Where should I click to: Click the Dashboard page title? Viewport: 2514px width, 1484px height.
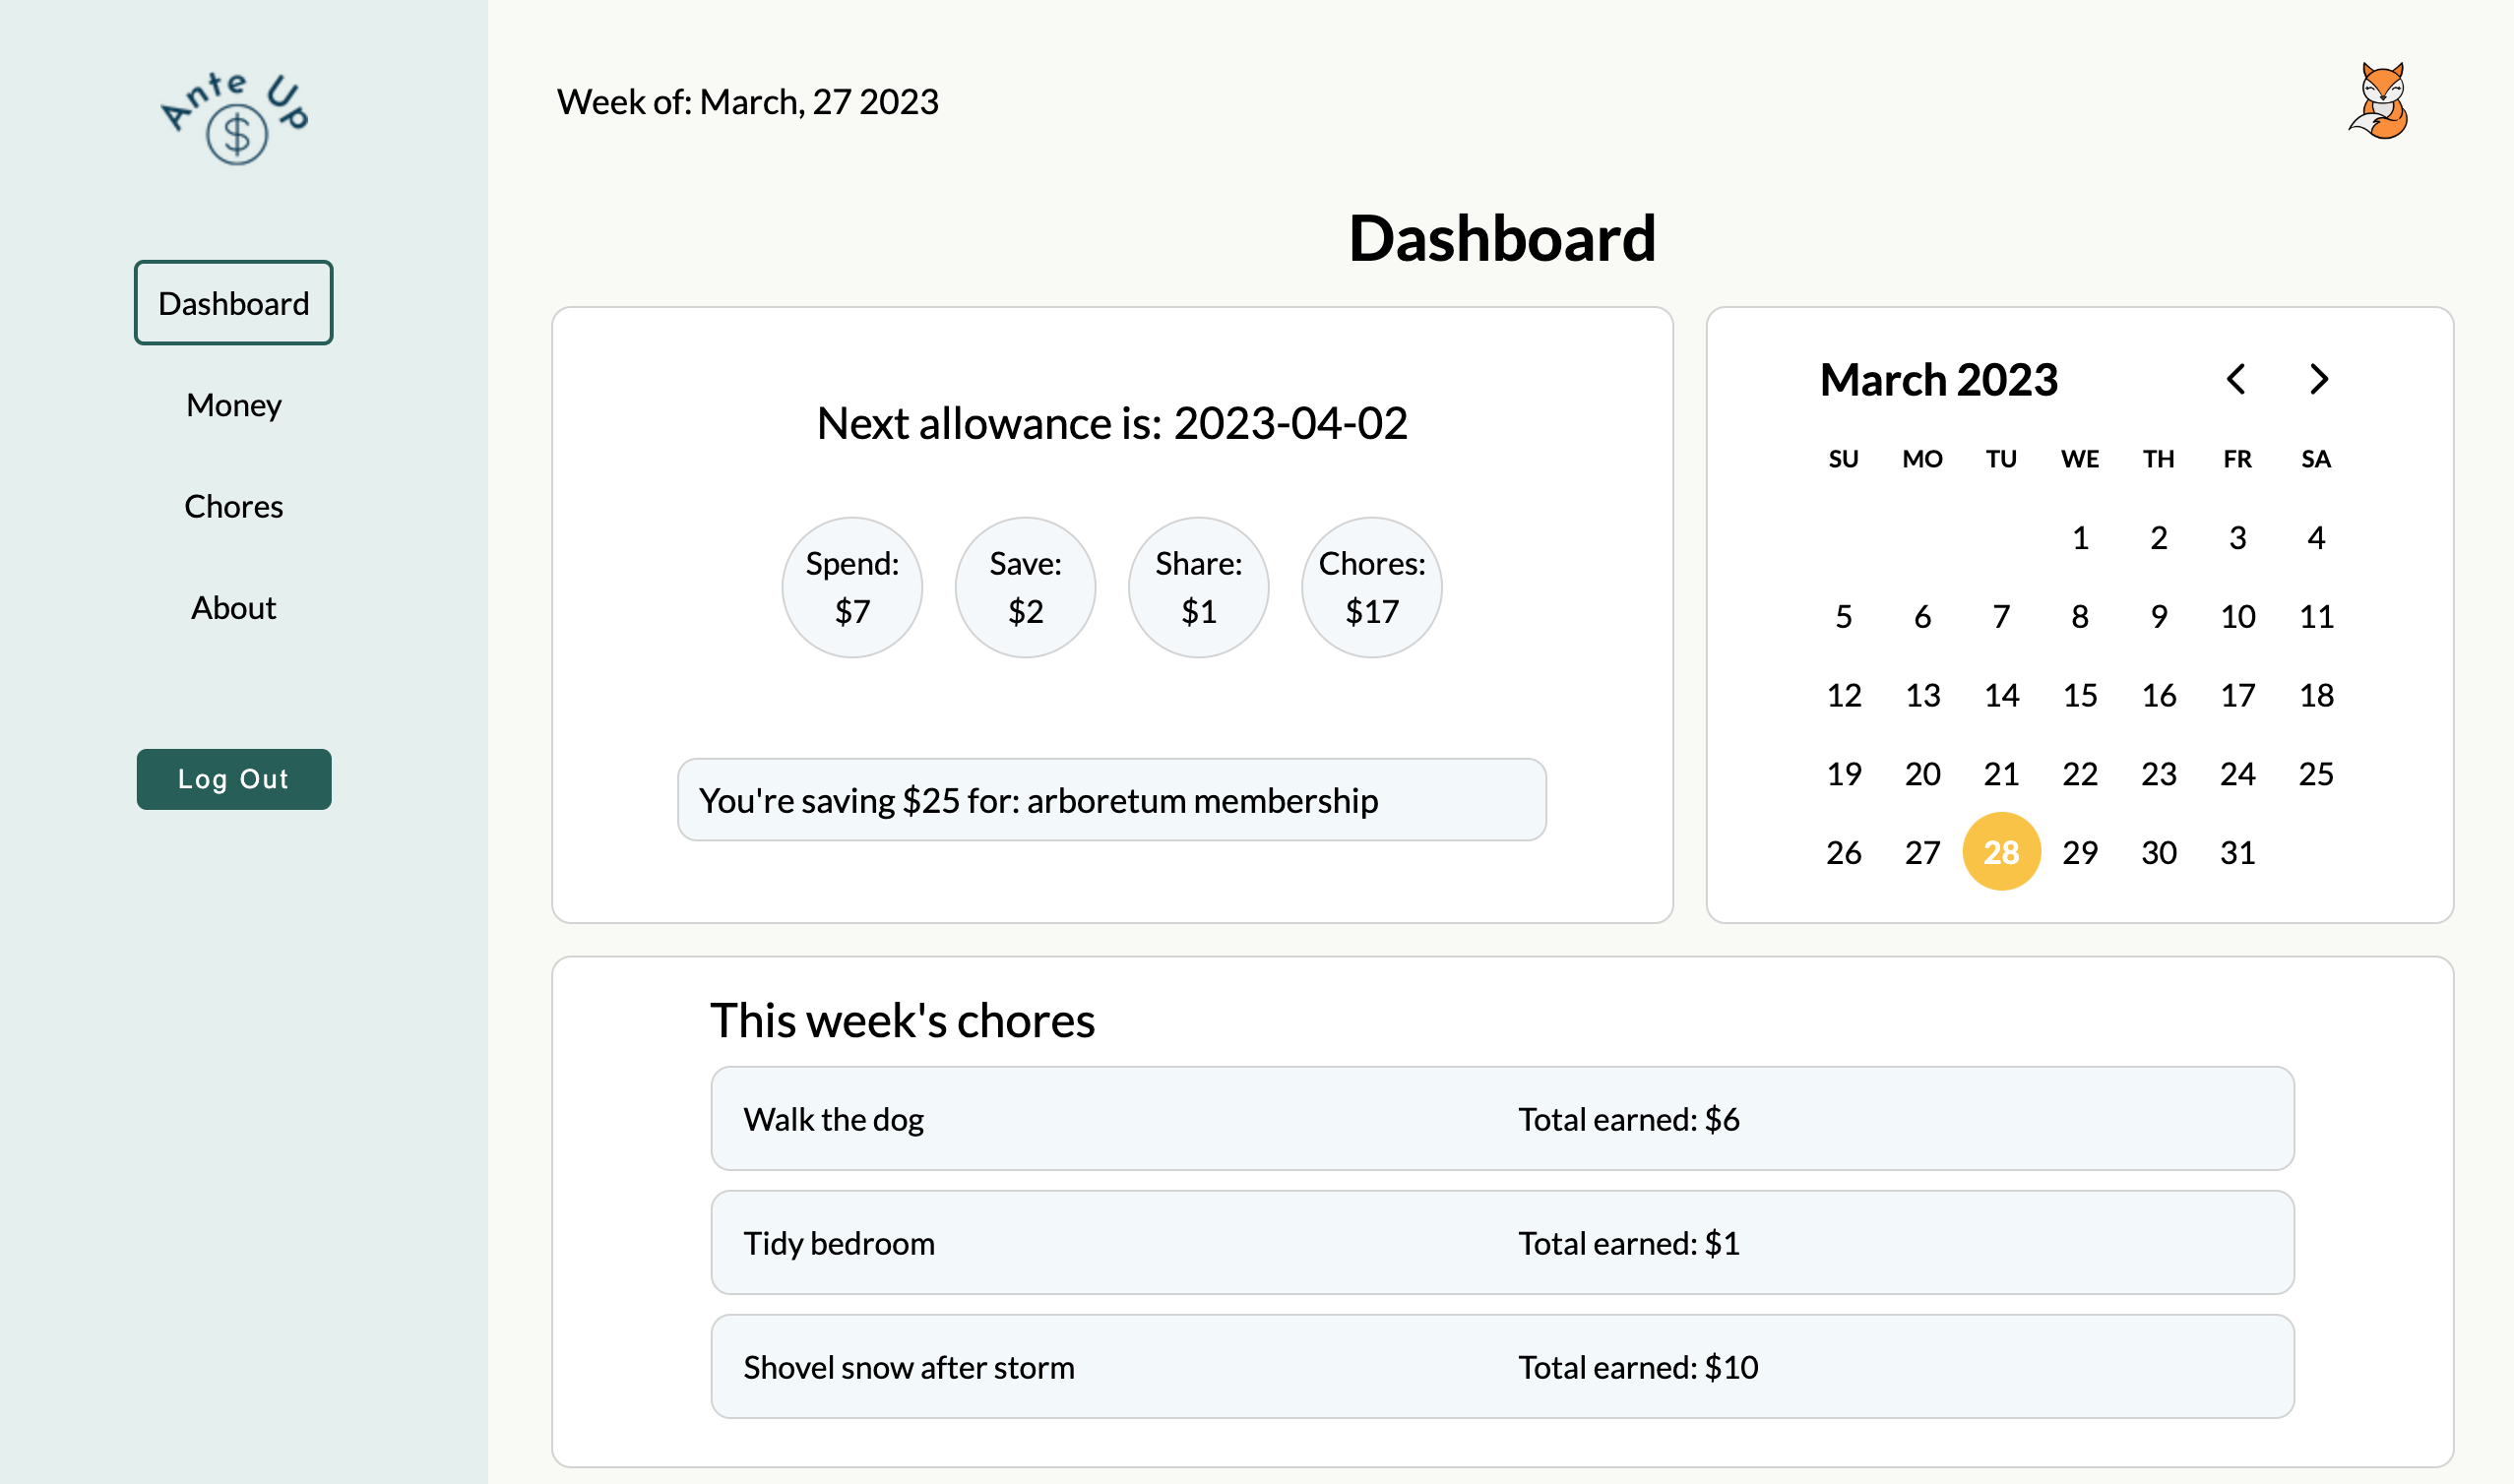coord(1502,239)
